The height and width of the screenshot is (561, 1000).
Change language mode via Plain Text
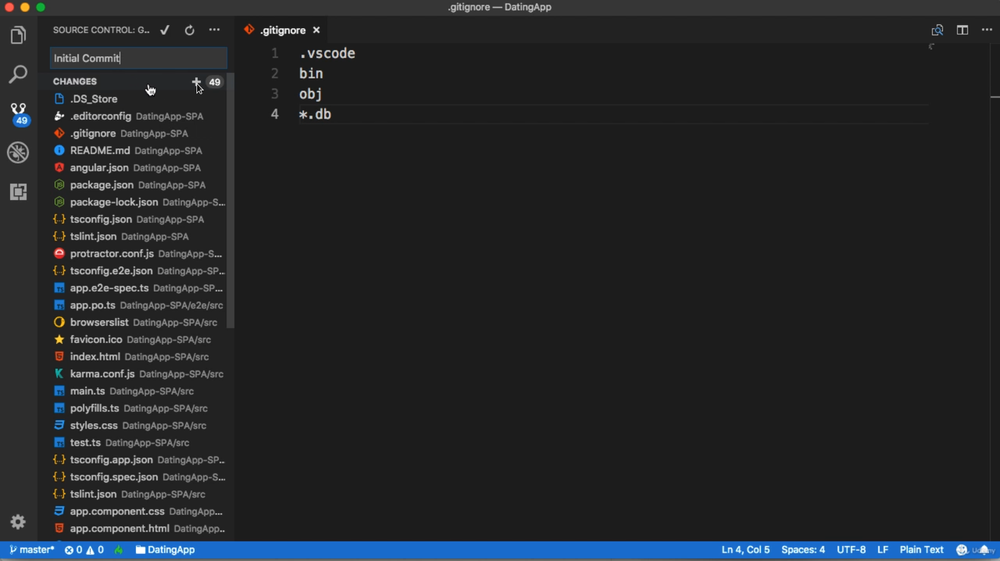click(922, 550)
